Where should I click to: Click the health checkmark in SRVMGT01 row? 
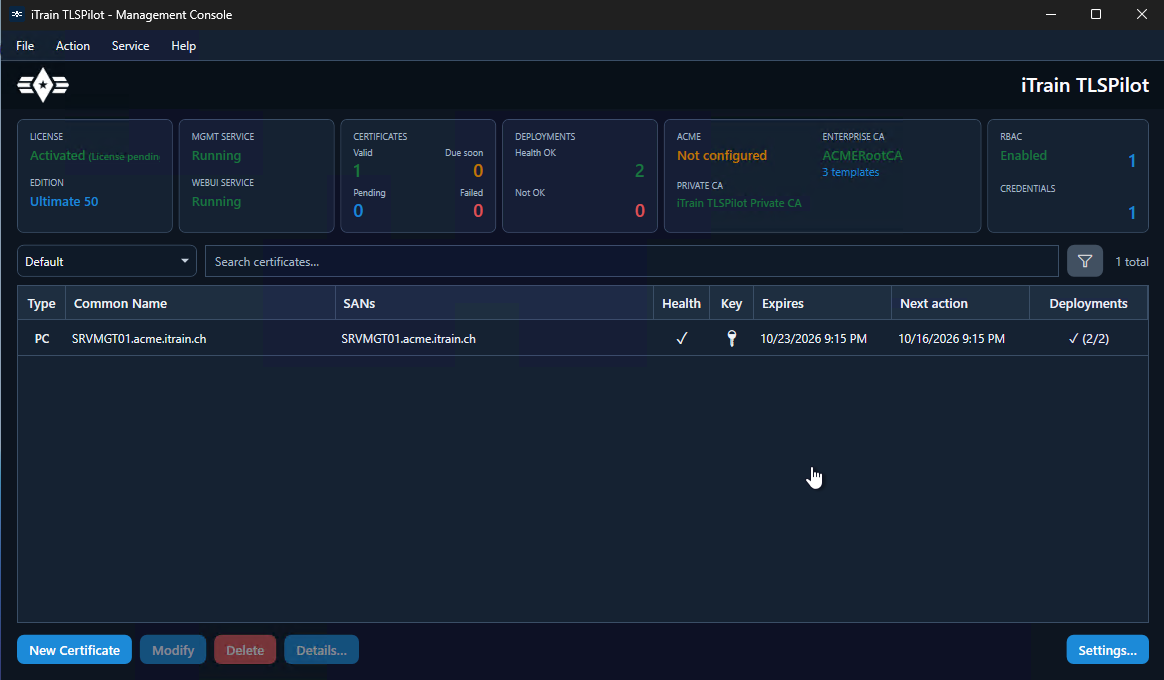pos(681,339)
